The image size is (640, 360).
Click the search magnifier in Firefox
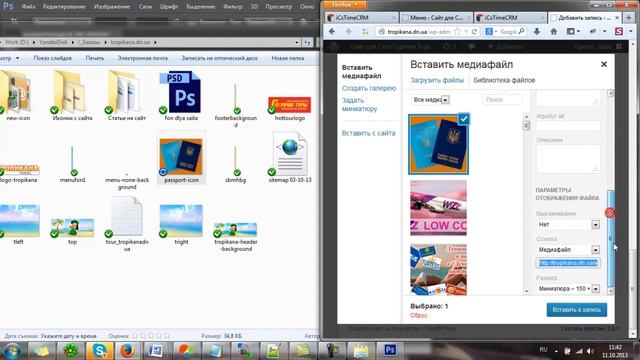pos(521,31)
